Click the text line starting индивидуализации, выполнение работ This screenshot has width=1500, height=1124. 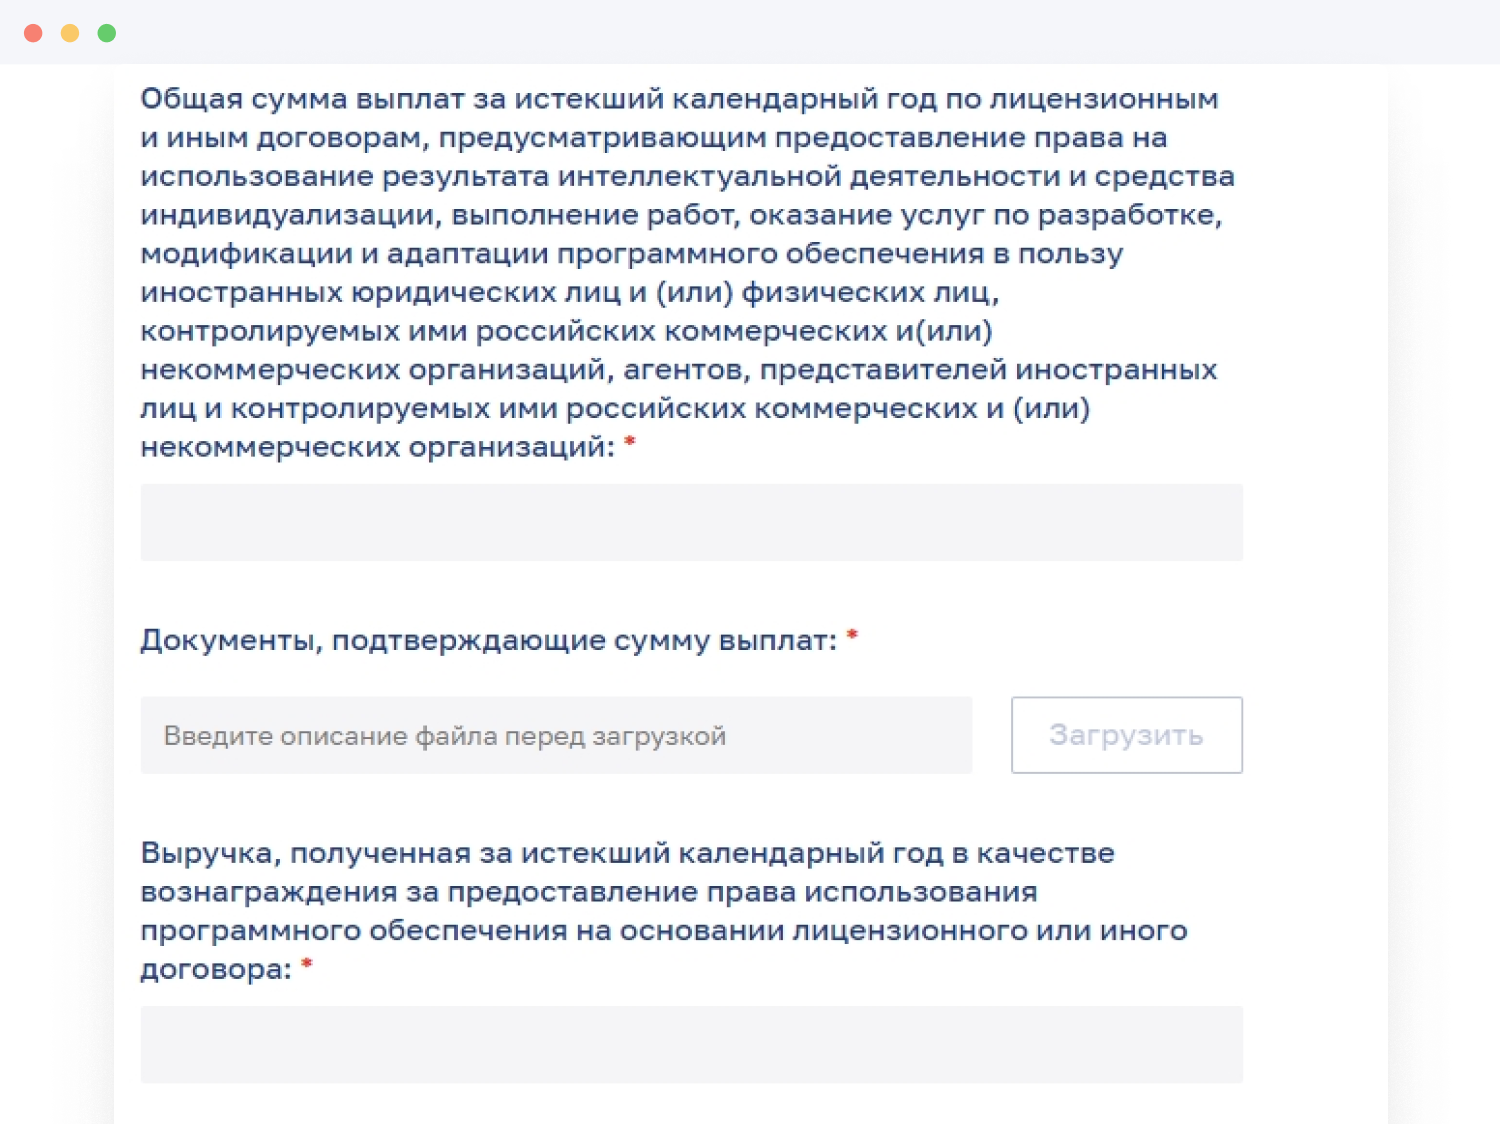click(680, 215)
